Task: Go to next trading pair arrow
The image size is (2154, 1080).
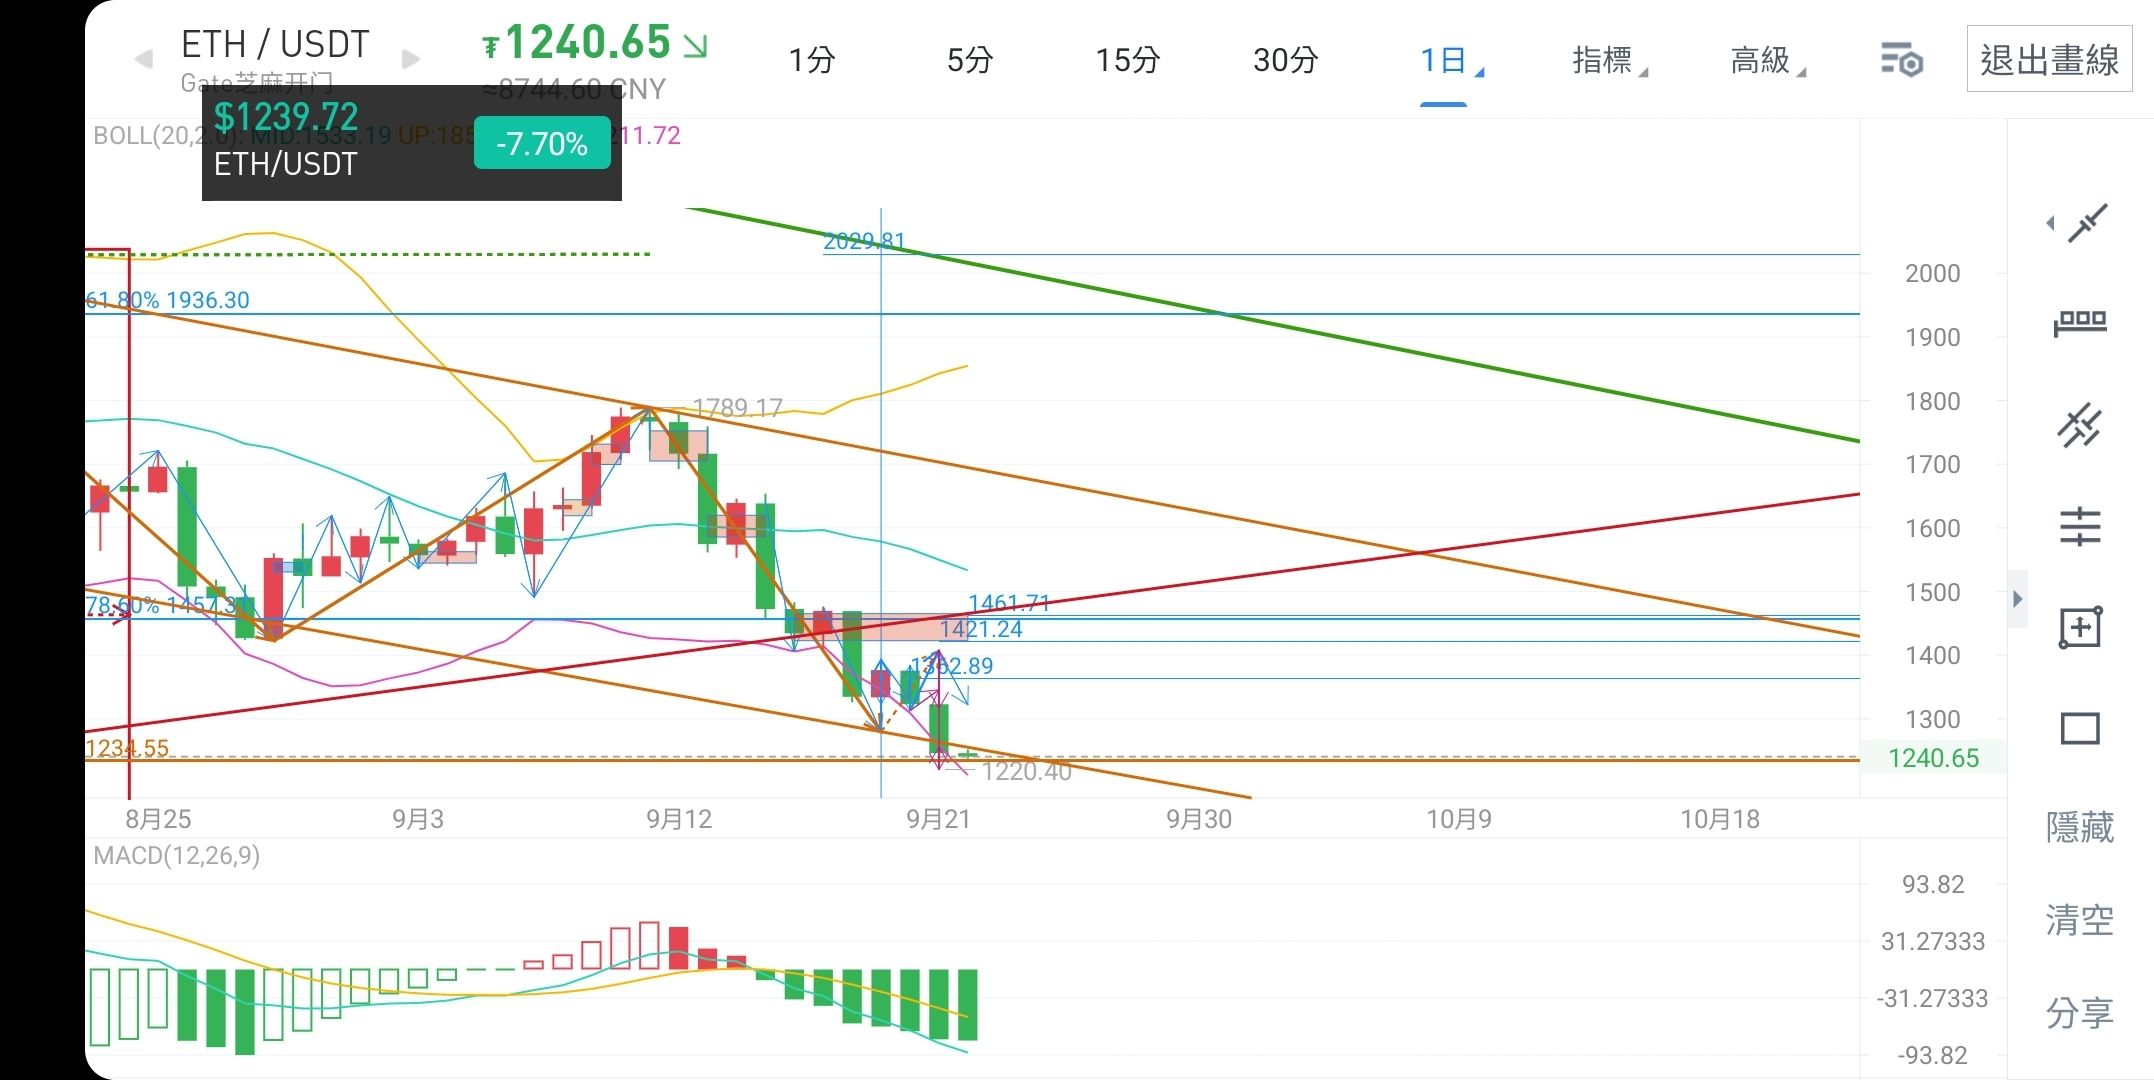Action: coord(410,59)
